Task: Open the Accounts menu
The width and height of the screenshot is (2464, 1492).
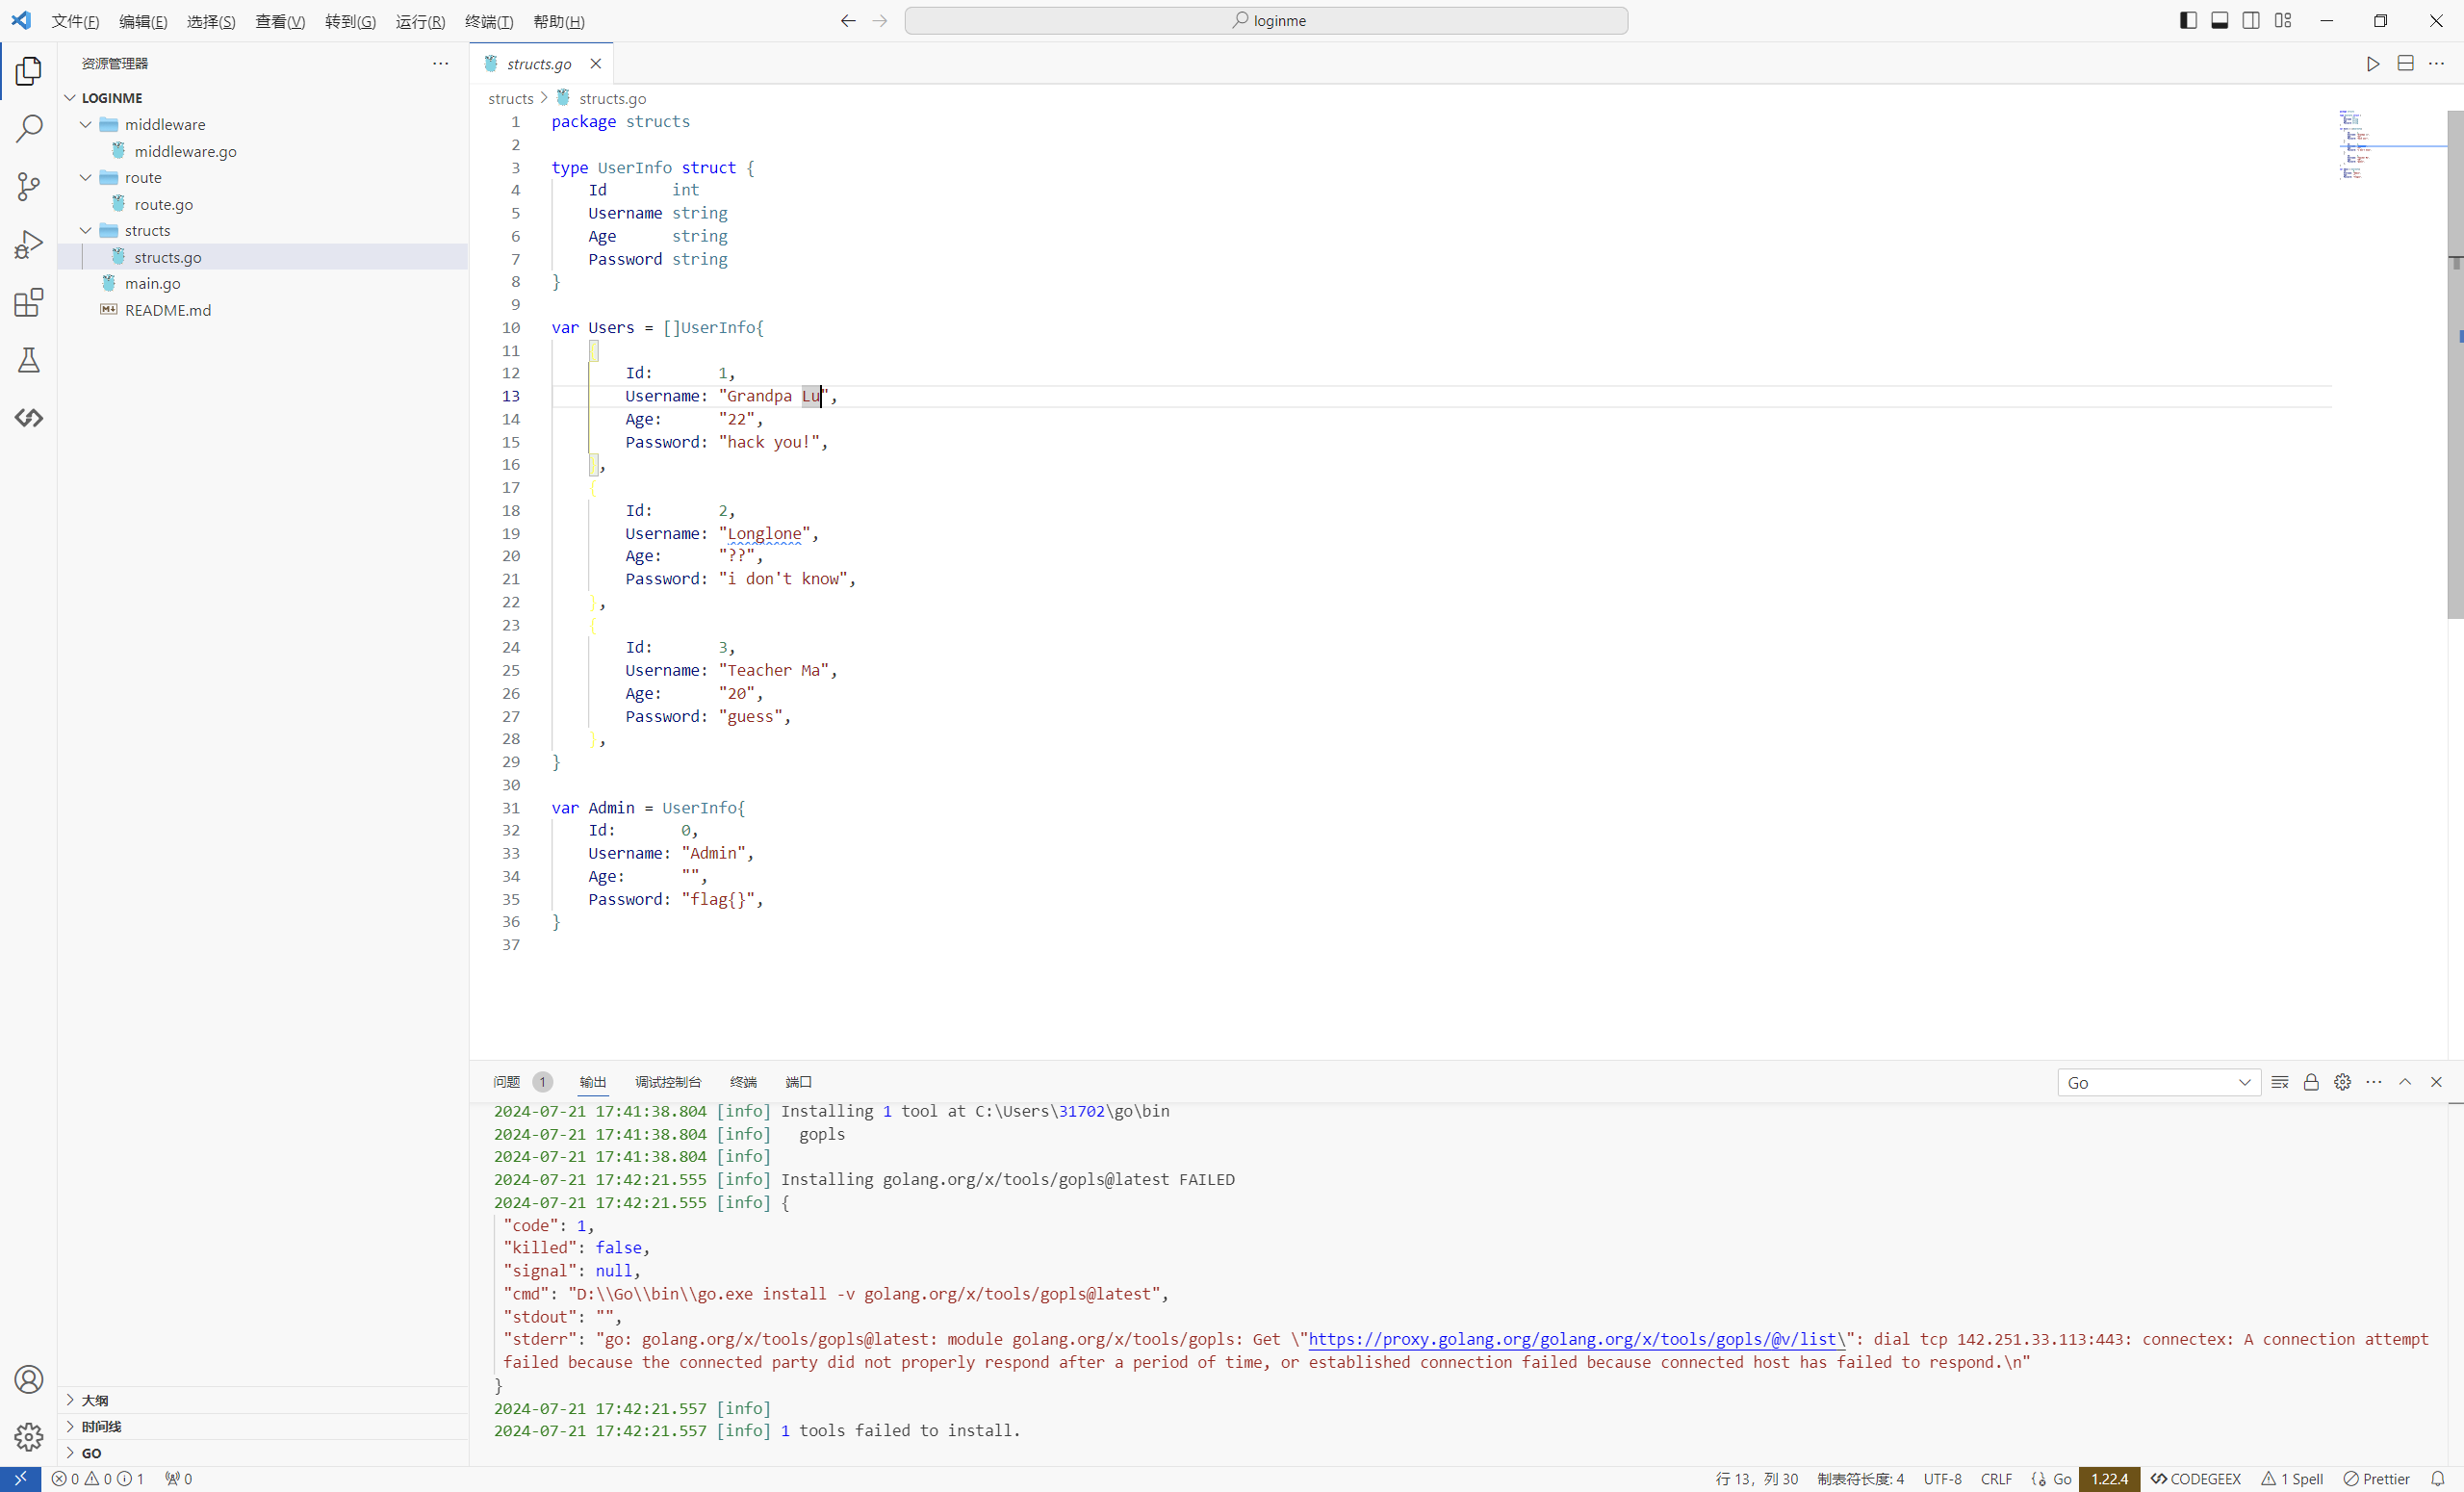Action: tap(29, 1380)
